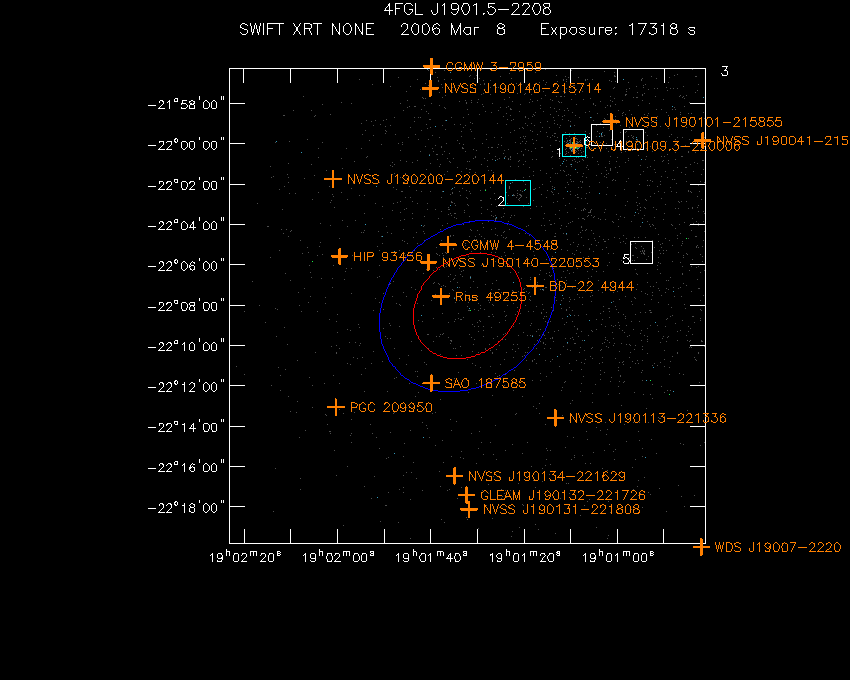850x680 pixels.
Task: Click the 'Exposure: 17318 s' text
Action: click(617, 29)
